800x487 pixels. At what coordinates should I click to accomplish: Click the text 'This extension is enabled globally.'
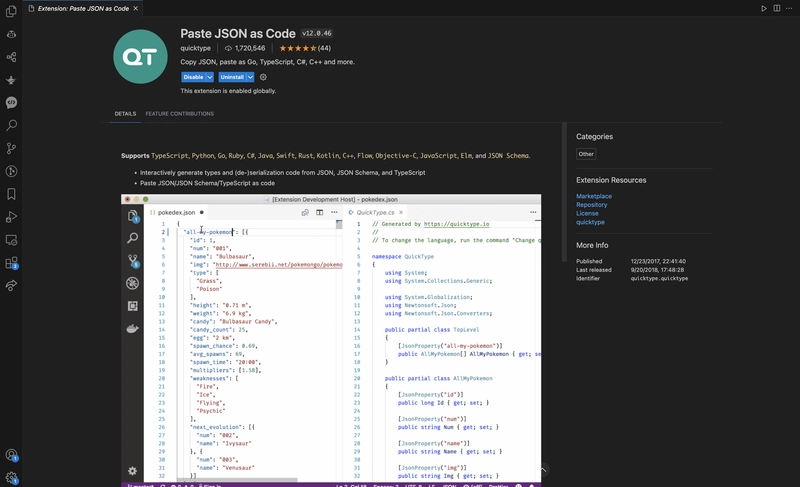[x=228, y=91]
